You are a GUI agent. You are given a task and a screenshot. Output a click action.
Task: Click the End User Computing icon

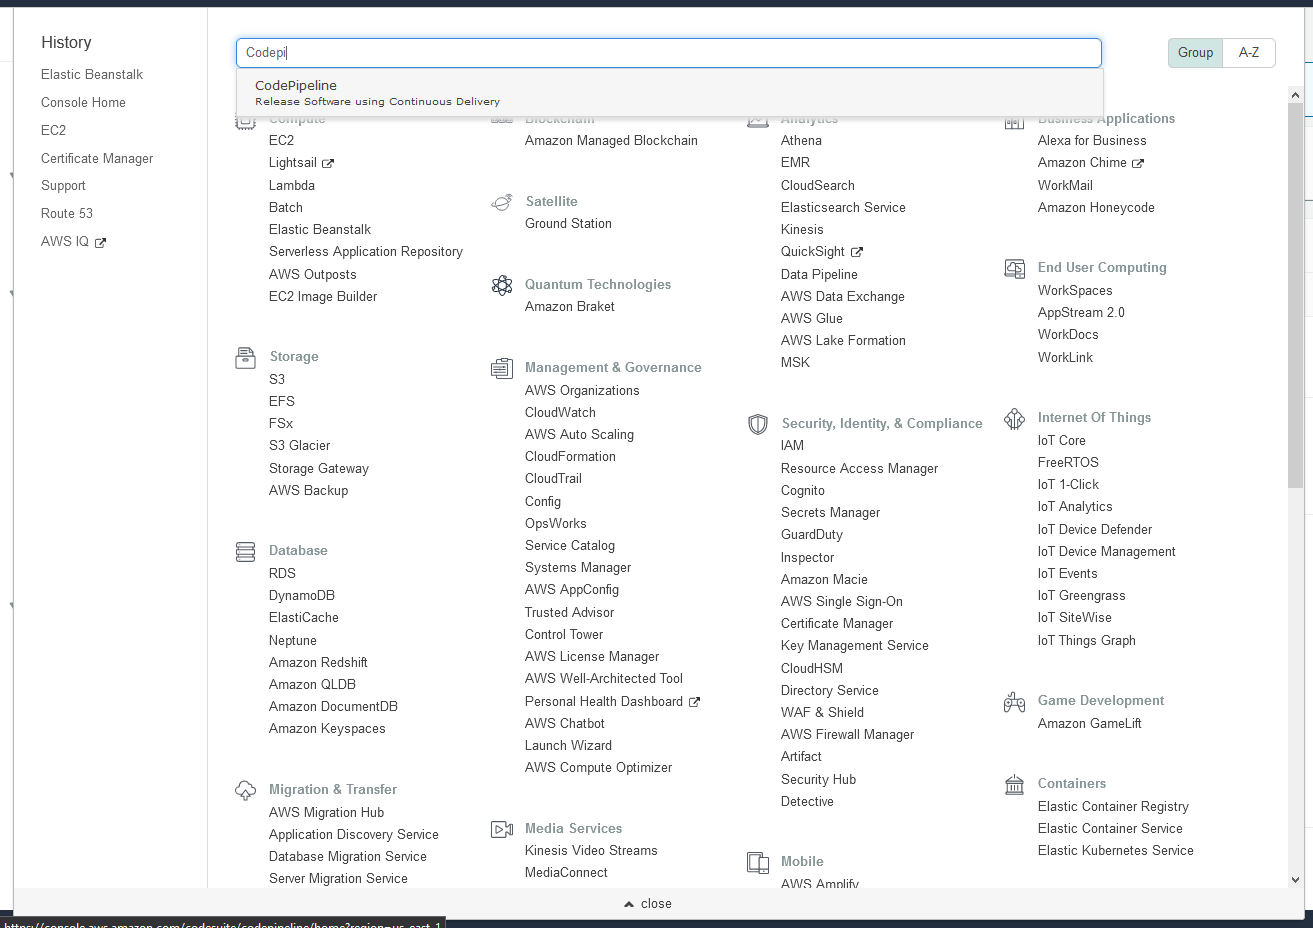[x=1015, y=268]
